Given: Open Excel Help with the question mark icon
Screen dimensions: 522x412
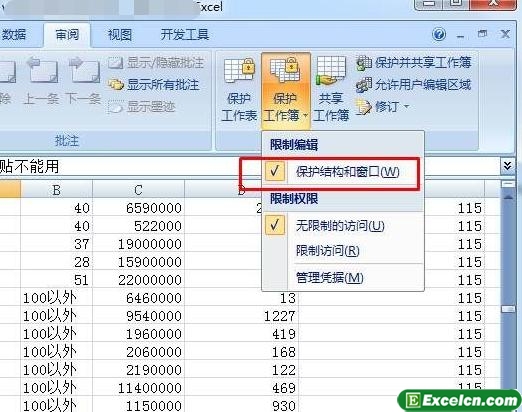Looking at the screenshot, I should [439, 34].
